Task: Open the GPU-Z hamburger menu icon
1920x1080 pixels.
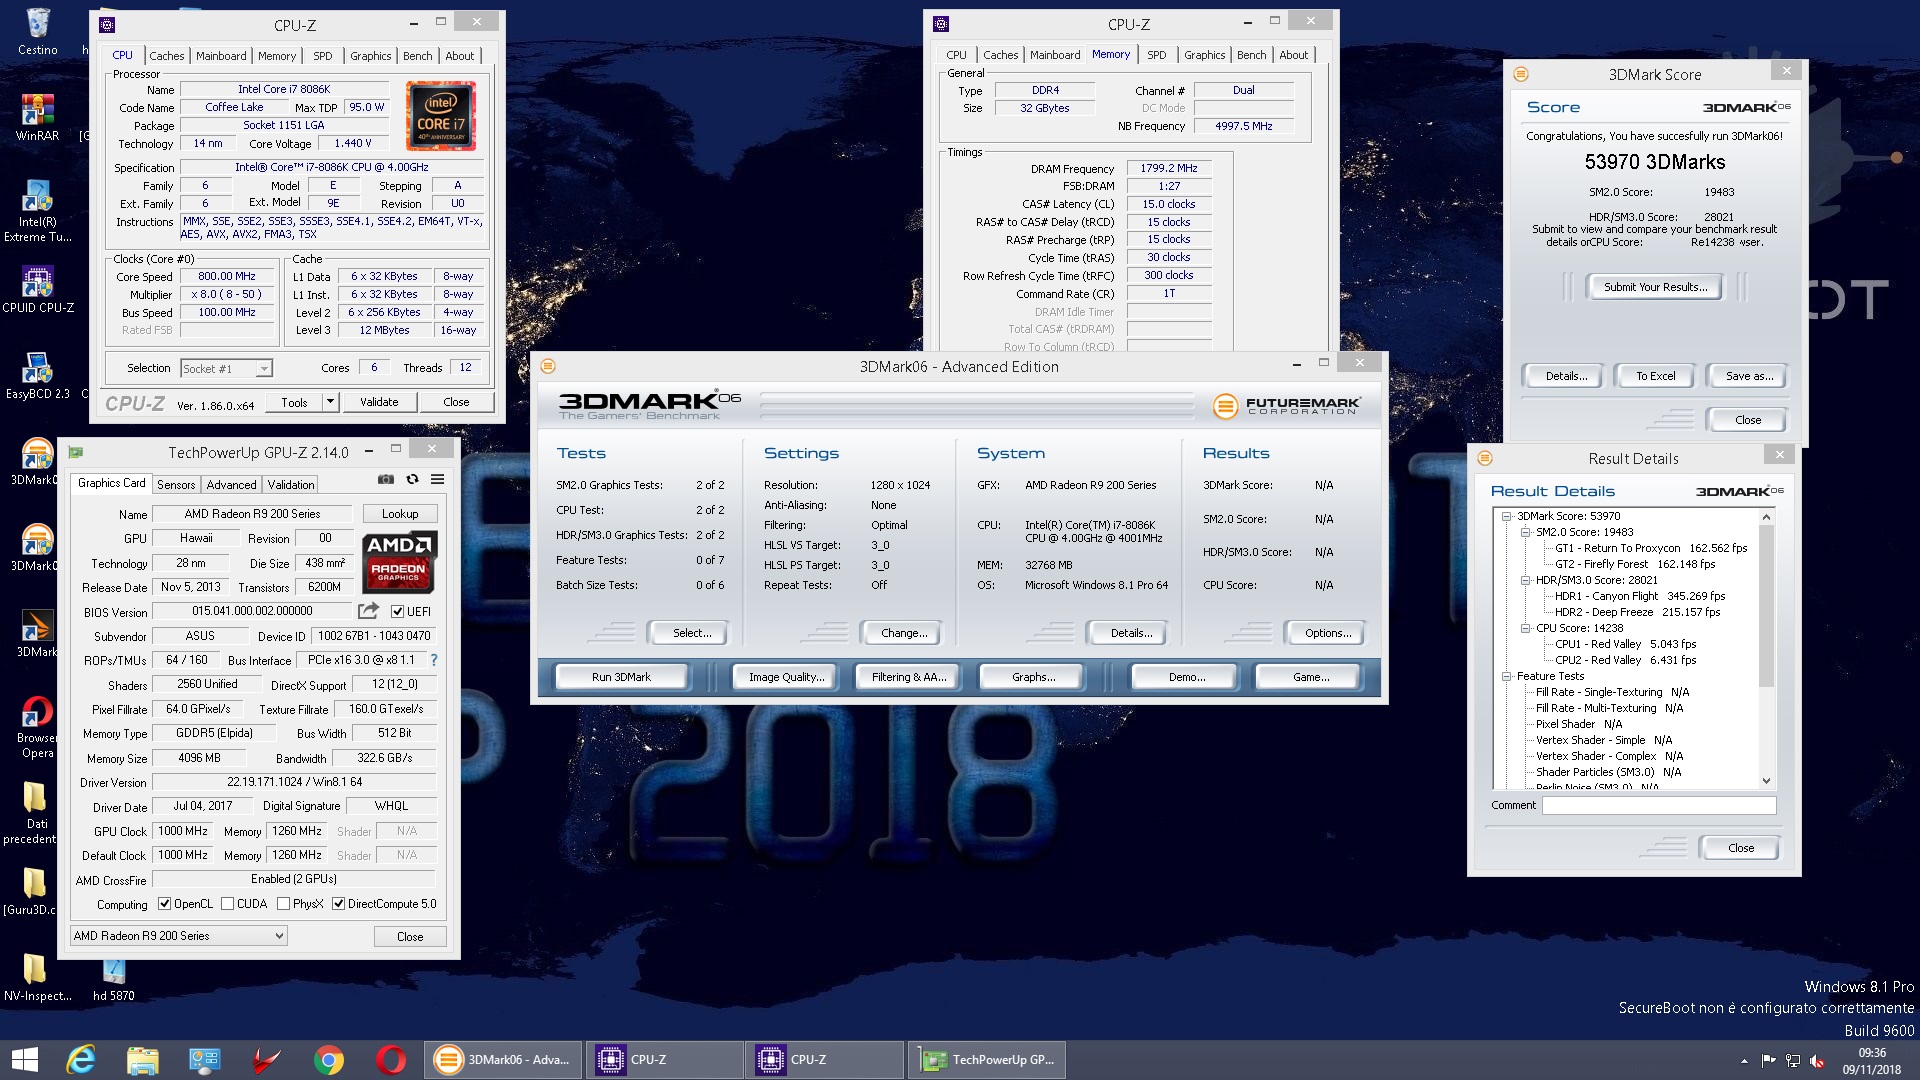Action: pyautogui.click(x=437, y=480)
